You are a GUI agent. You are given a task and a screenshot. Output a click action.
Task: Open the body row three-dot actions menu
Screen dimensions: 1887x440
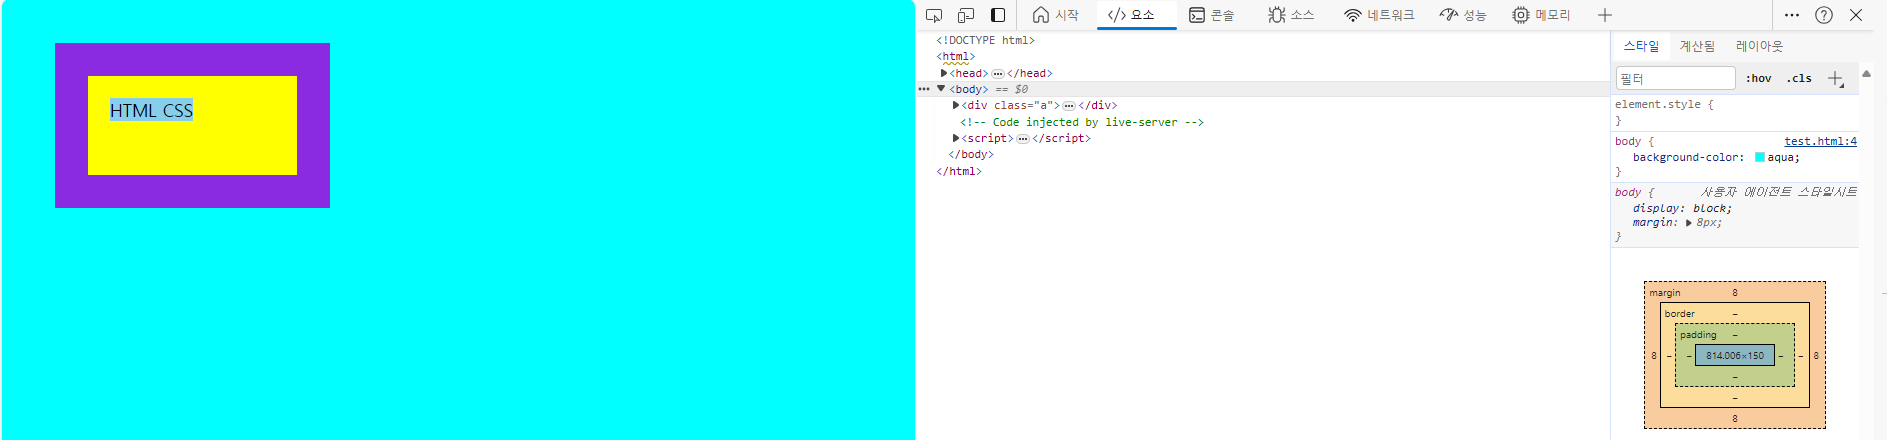(x=924, y=89)
